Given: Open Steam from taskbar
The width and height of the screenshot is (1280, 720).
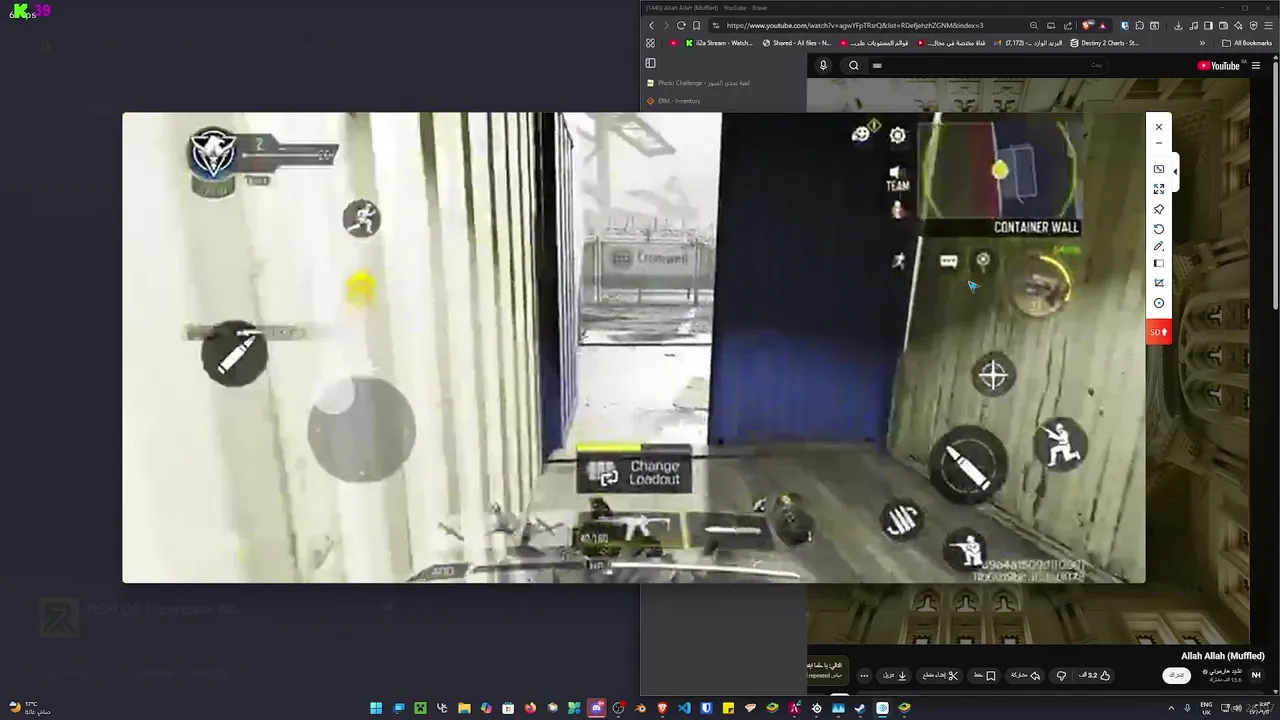Looking at the screenshot, I should click(860, 708).
